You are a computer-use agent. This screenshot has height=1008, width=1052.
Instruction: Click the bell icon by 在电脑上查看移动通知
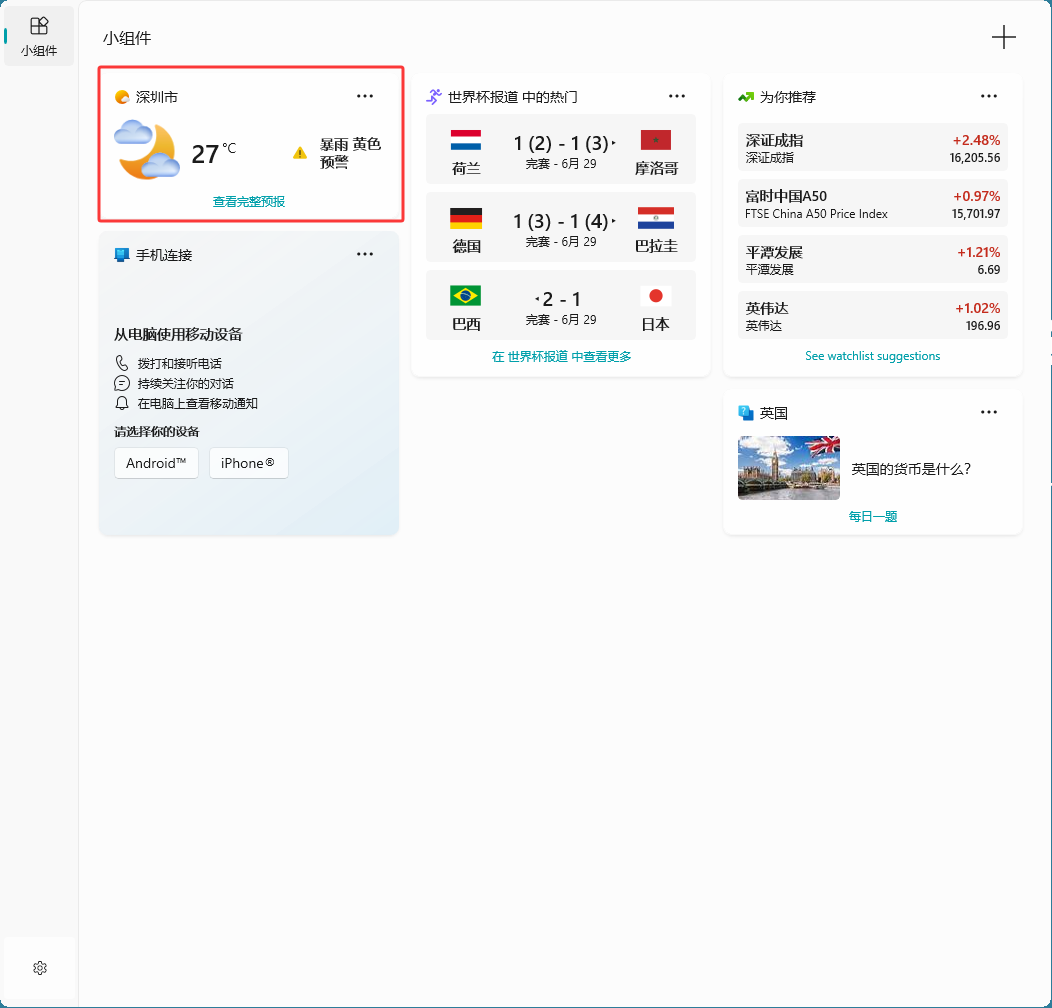coord(121,403)
